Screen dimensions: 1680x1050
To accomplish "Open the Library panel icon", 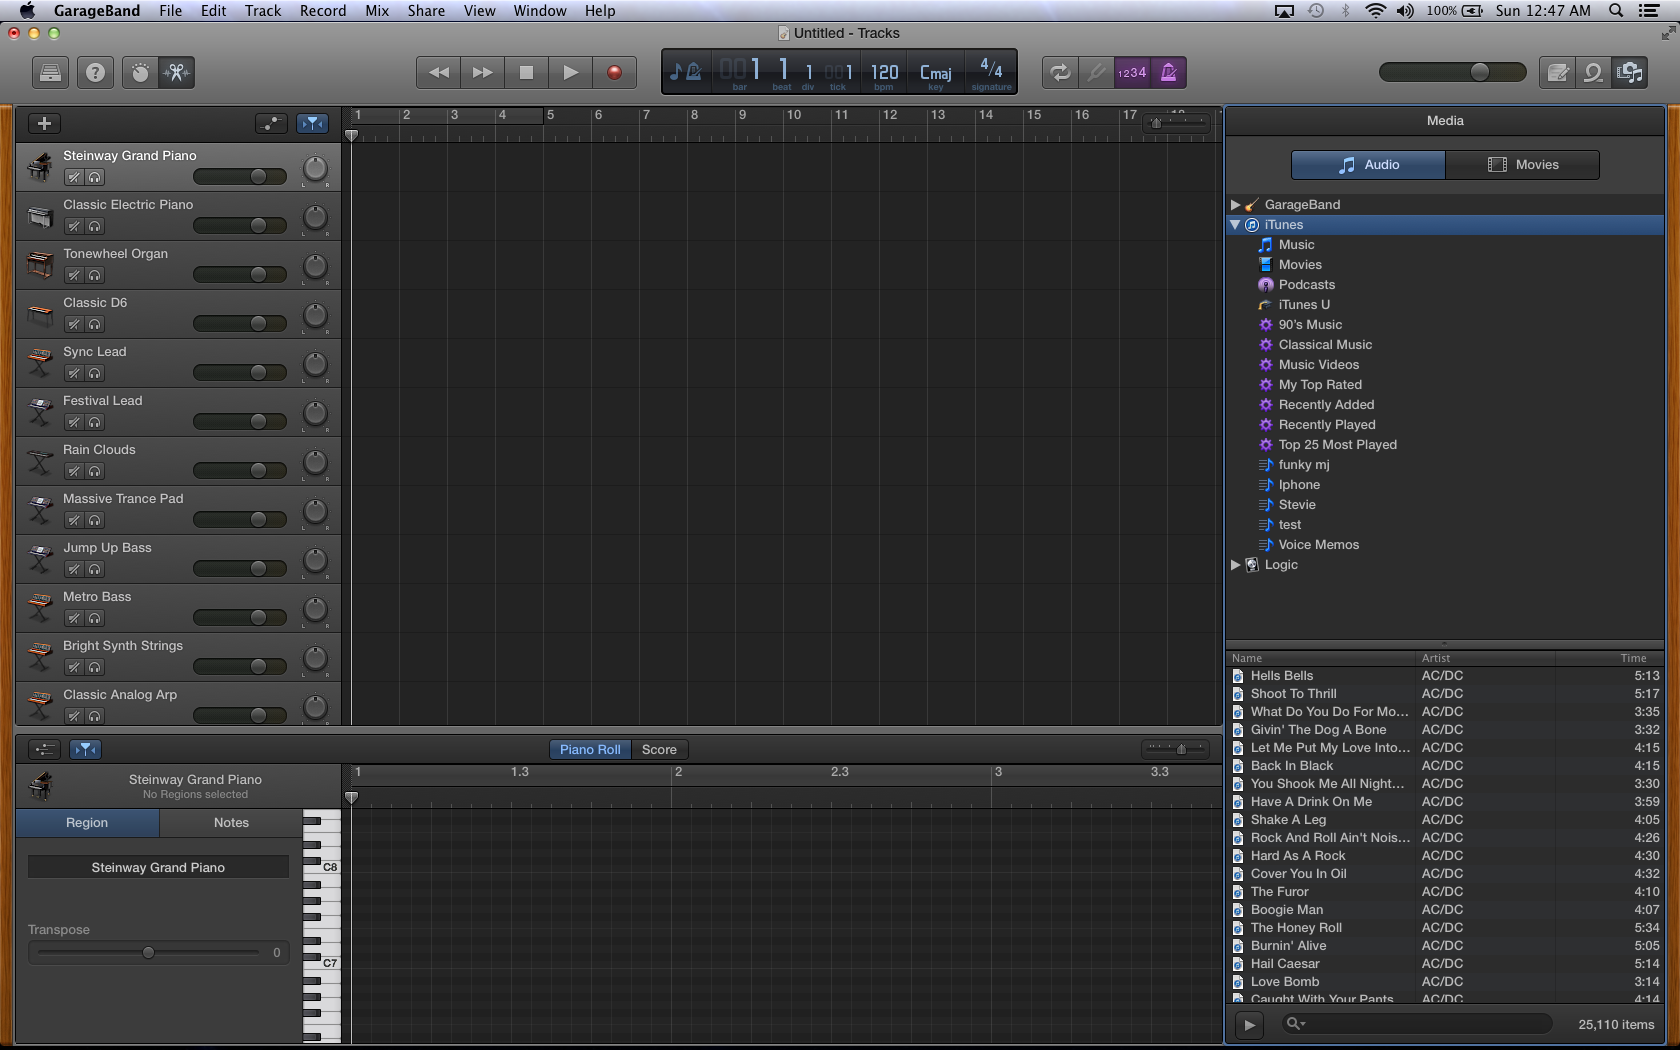I will (x=50, y=72).
